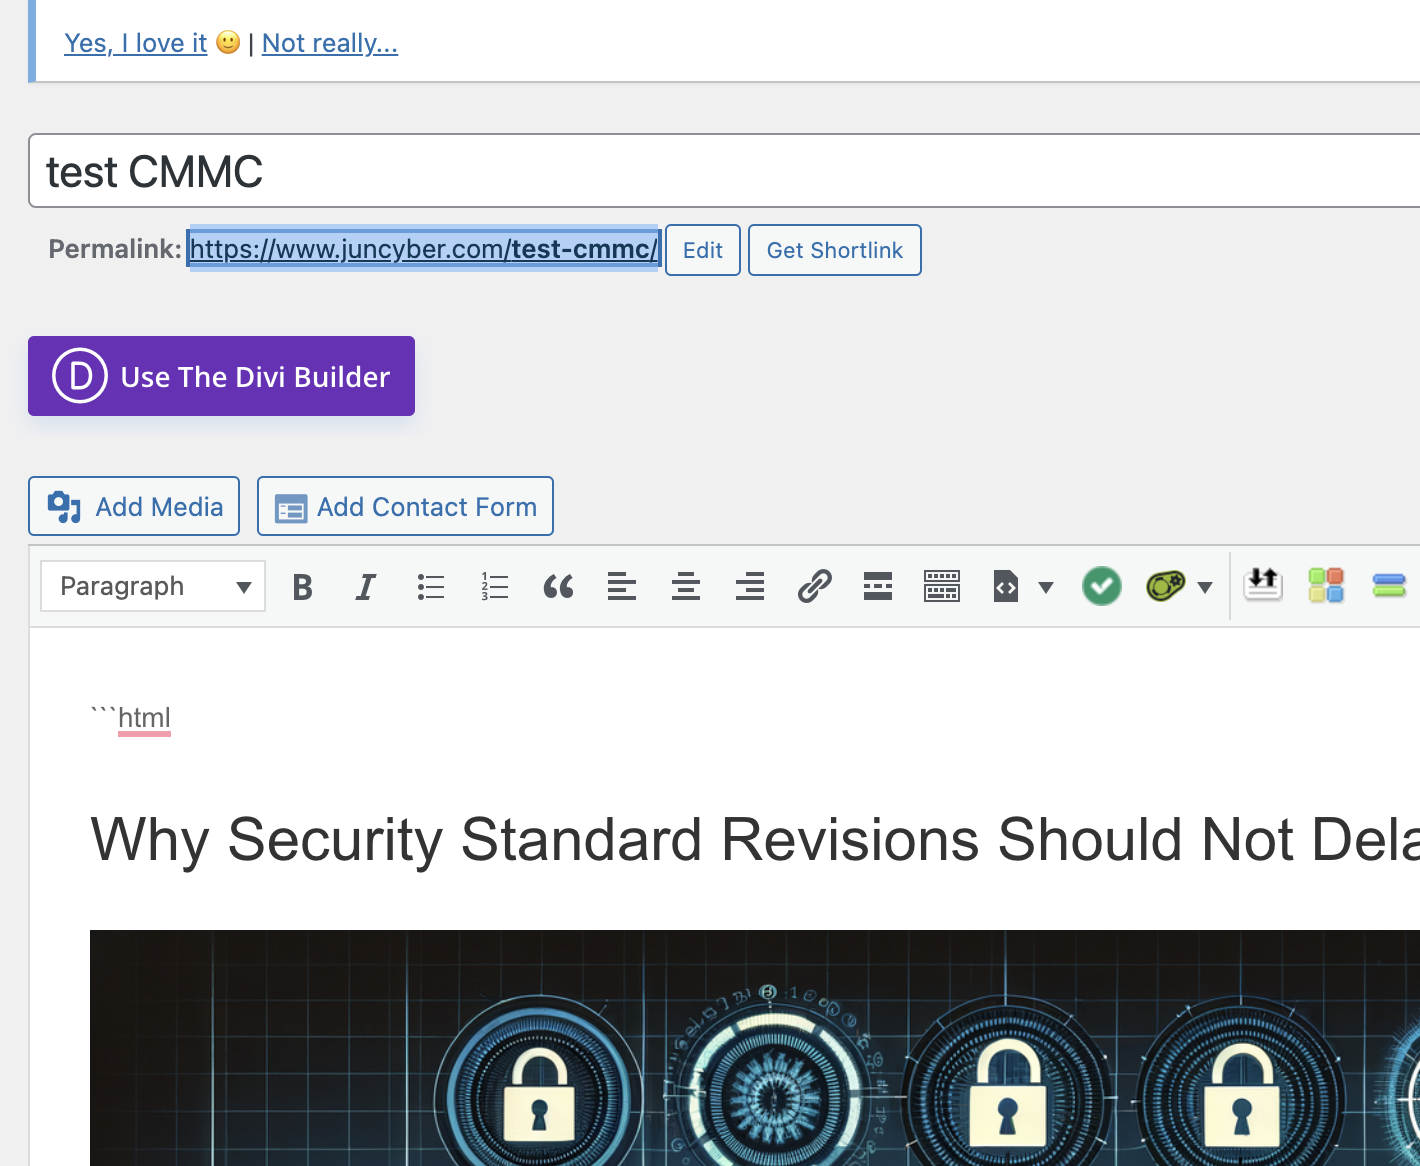Focus the post title field 'test CMMC'
1420x1166 pixels.
click(724, 171)
